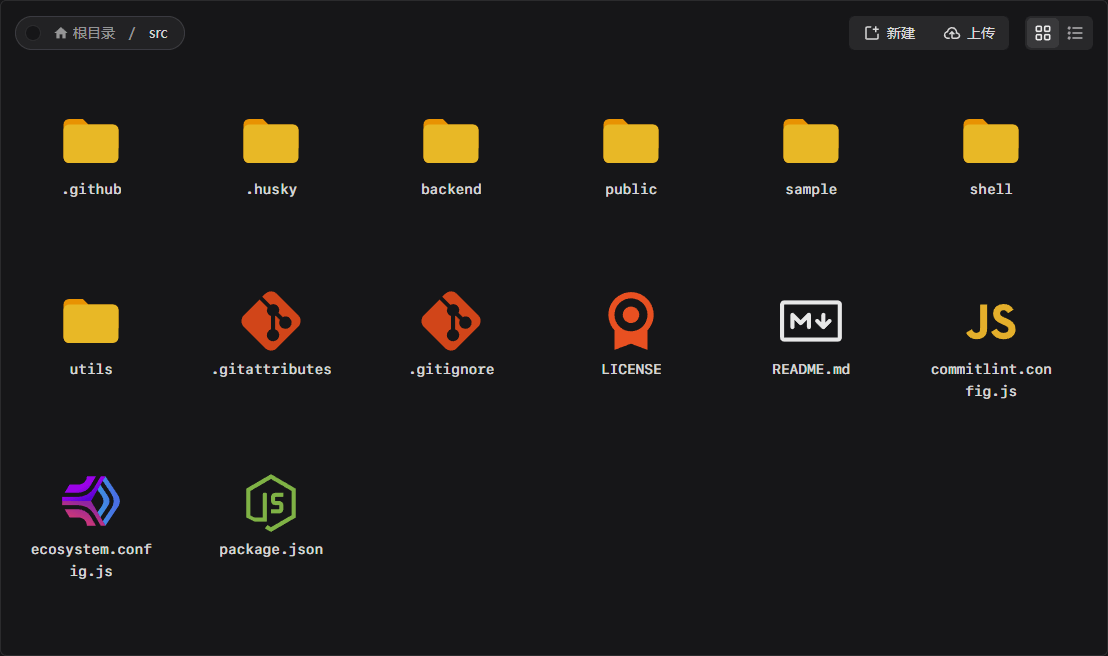Image resolution: width=1108 pixels, height=656 pixels.
Task: Toggle the circle button beside the home breadcrumb
Action: pyautogui.click(x=33, y=33)
